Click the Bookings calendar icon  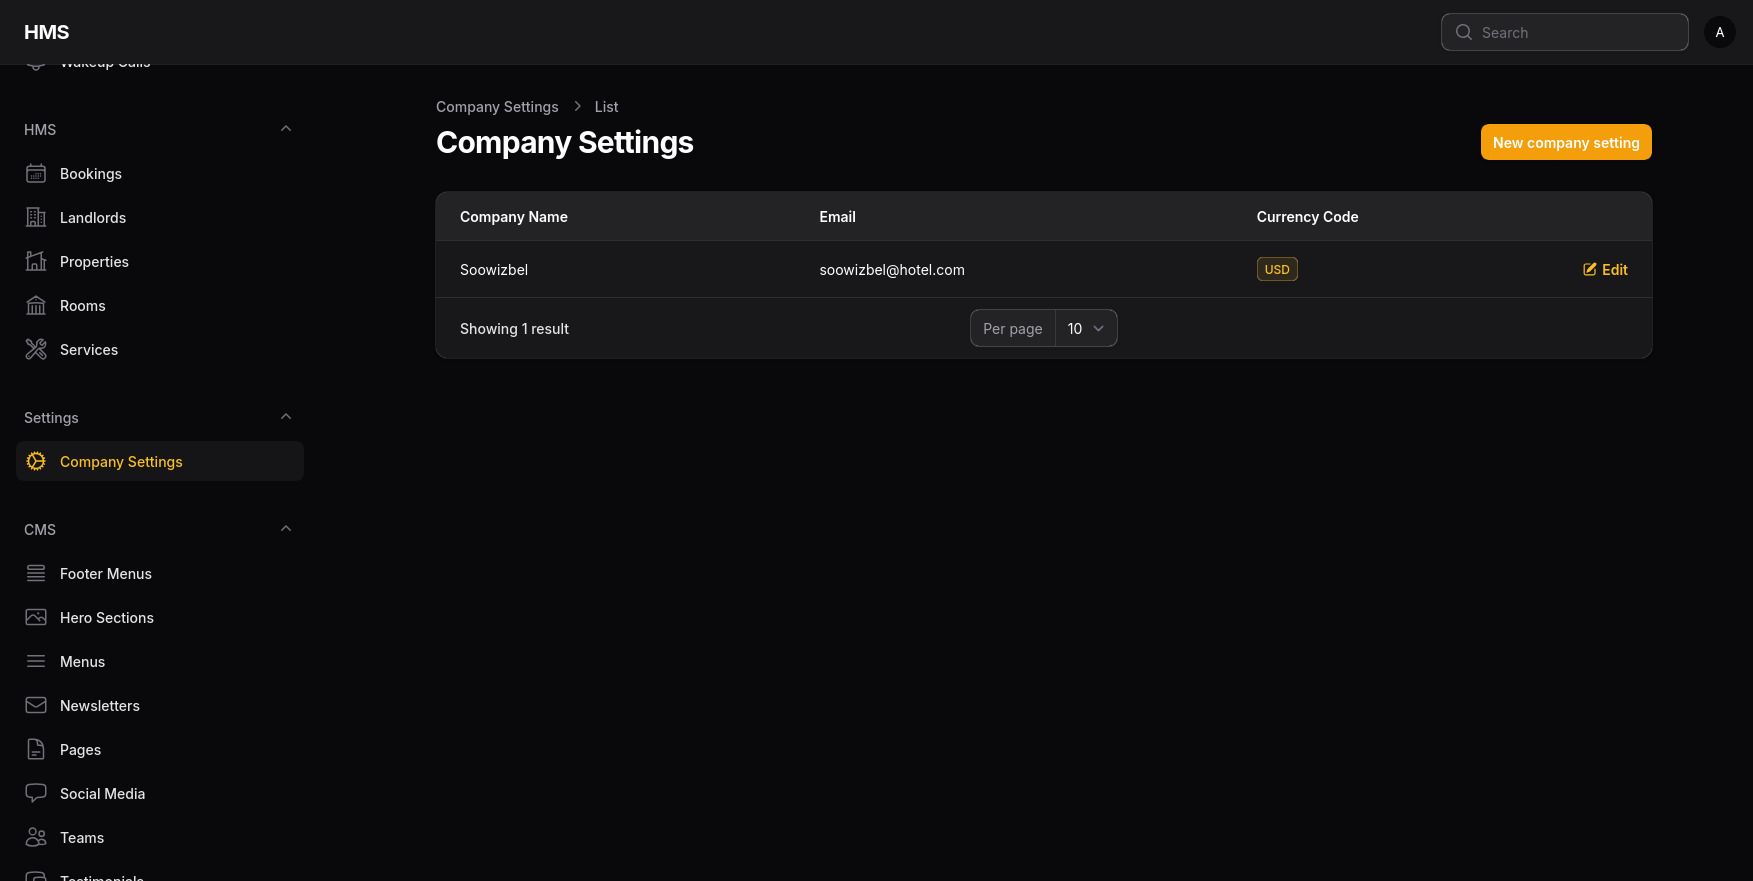36,174
